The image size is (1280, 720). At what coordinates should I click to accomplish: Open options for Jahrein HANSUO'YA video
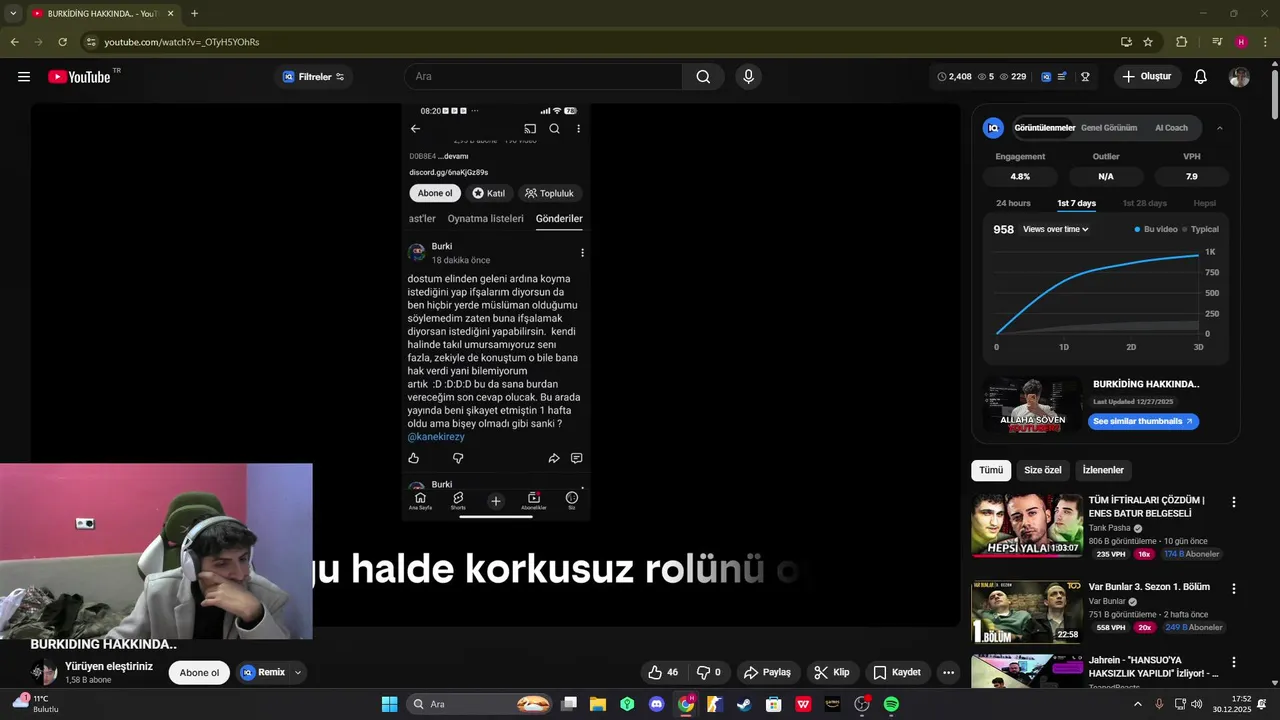[1233, 662]
